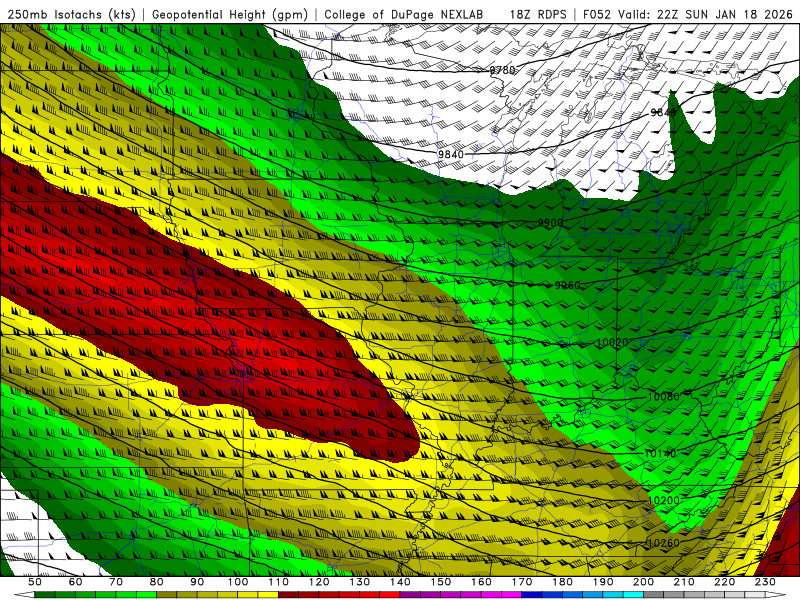Click the 60 value on the color scale
The height and width of the screenshot is (600, 800).
pyautogui.click(x=76, y=582)
